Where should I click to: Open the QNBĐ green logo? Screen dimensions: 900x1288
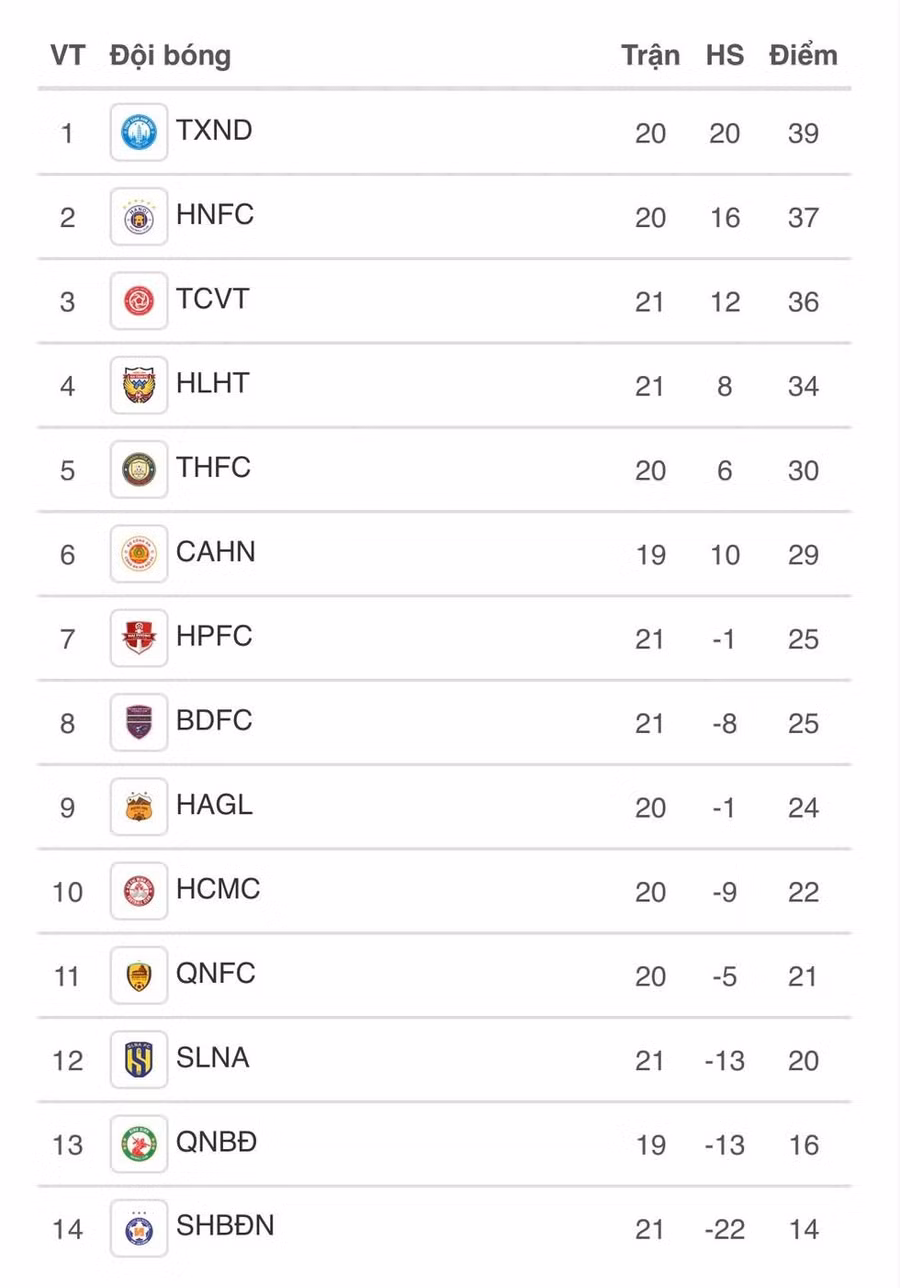click(x=139, y=1143)
